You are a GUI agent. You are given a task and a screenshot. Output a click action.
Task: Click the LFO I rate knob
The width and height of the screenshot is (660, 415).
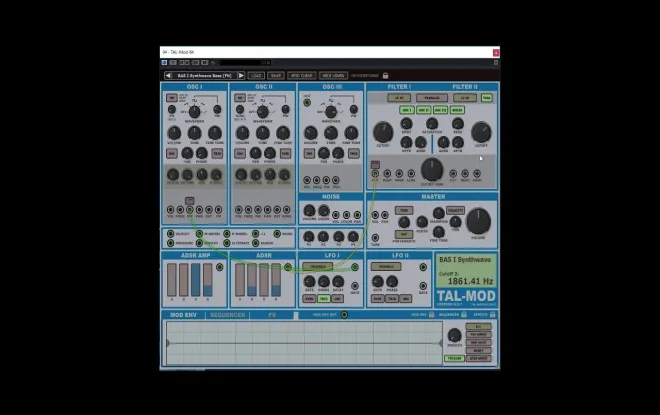coord(309,282)
